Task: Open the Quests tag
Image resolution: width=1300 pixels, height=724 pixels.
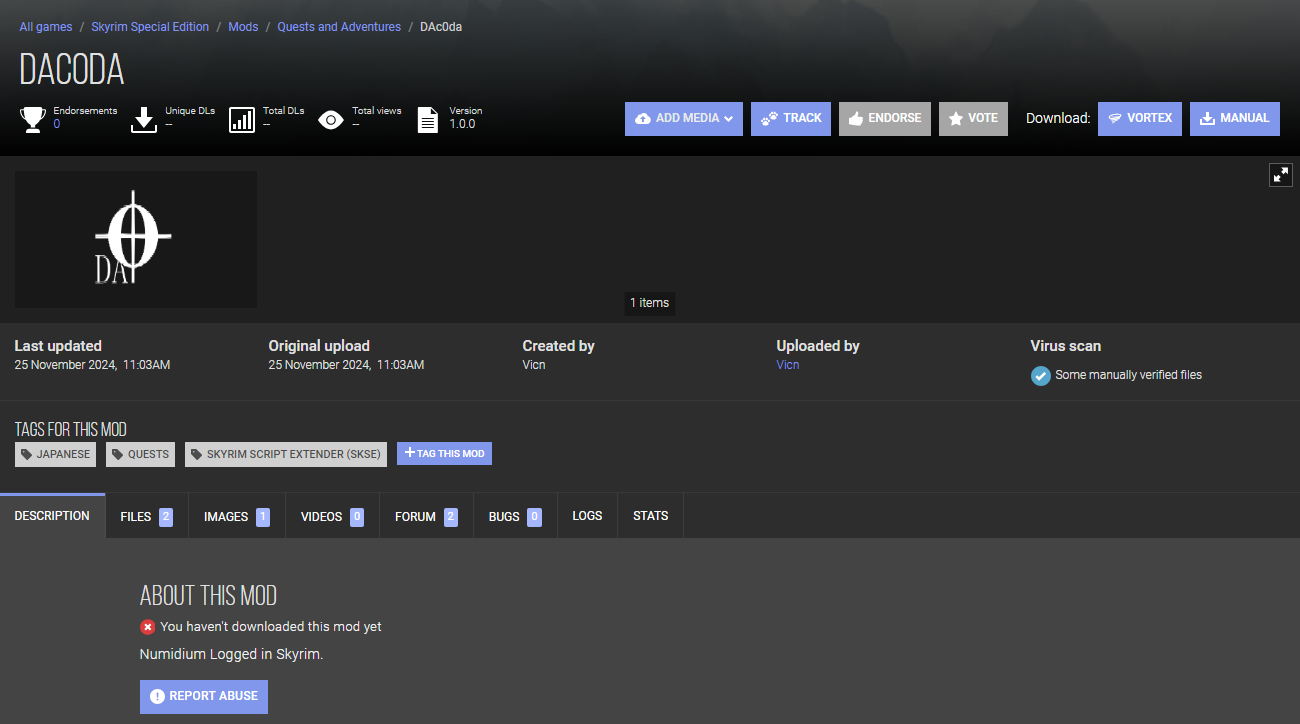Action: (x=140, y=454)
